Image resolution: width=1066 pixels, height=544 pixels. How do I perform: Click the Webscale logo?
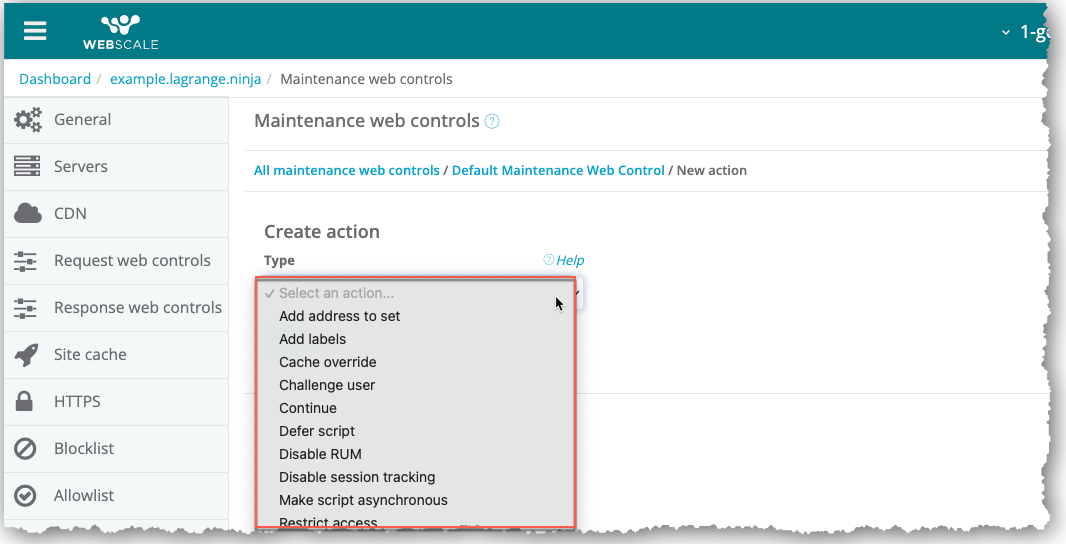pyautogui.click(x=120, y=31)
